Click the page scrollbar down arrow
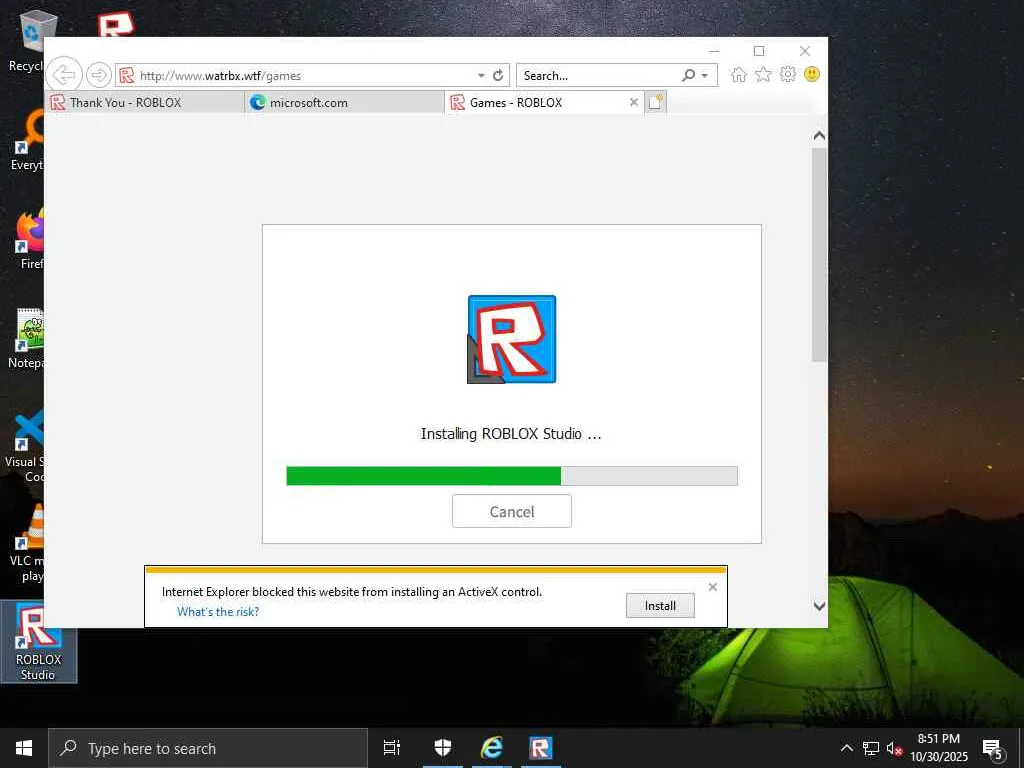The height and width of the screenshot is (768, 1024). pyautogui.click(x=819, y=606)
